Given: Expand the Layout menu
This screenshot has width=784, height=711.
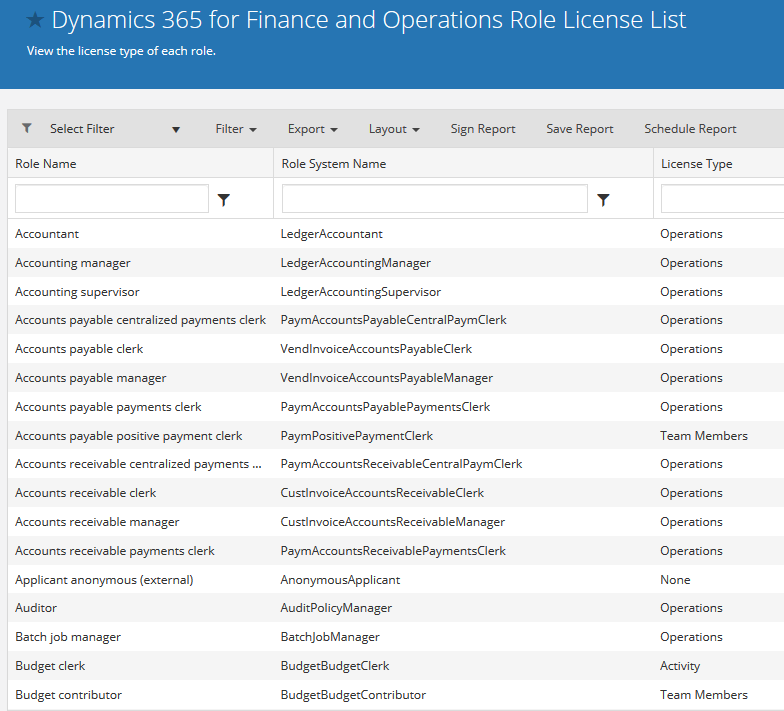Looking at the screenshot, I should (394, 129).
